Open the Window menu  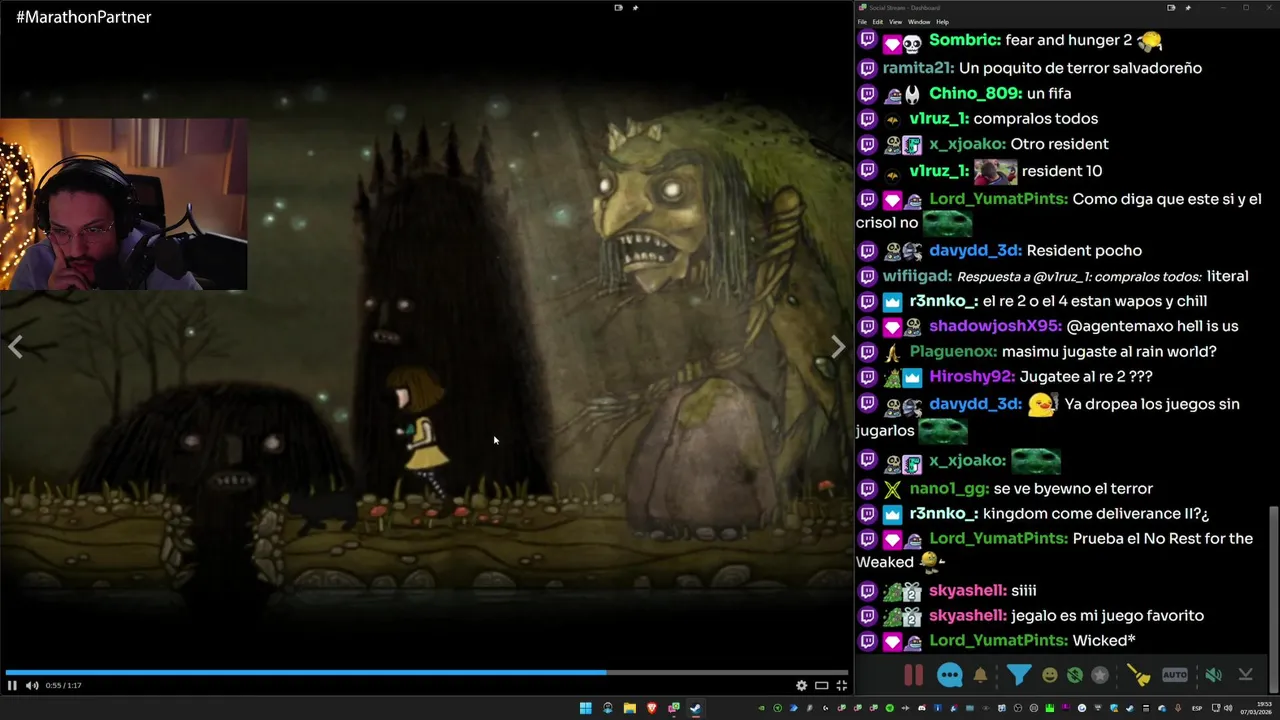(918, 21)
